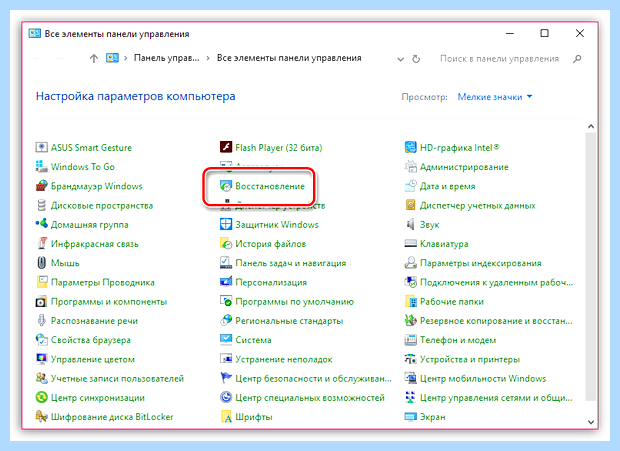Open Подключения к удаленным рабоч... link
620x451 pixels.
click(x=496, y=282)
